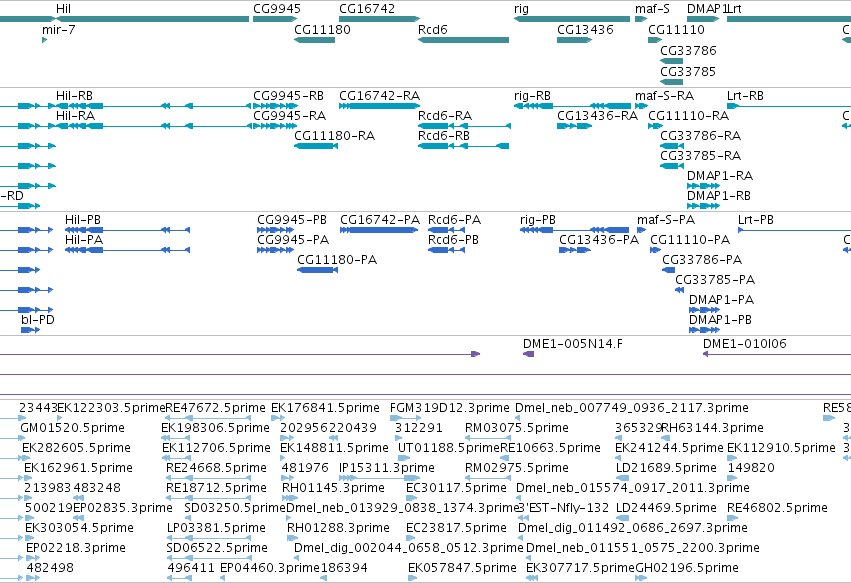Select the EK176841.5prime EST feature
This screenshot has width=851, height=583.
click(x=277, y=418)
